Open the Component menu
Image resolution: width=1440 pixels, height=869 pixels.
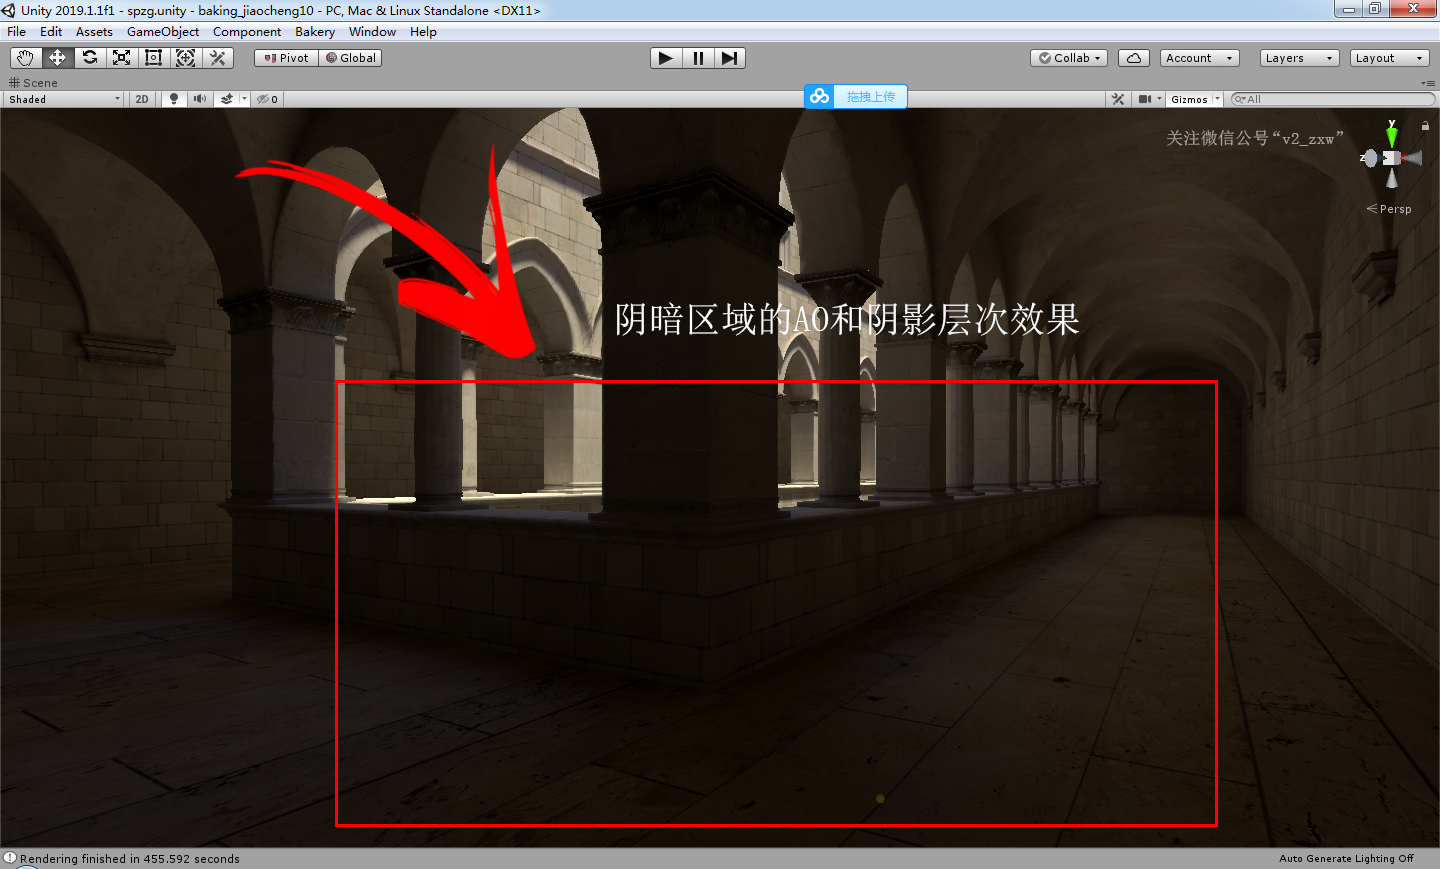pyautogui.click(x=247, y=32)
